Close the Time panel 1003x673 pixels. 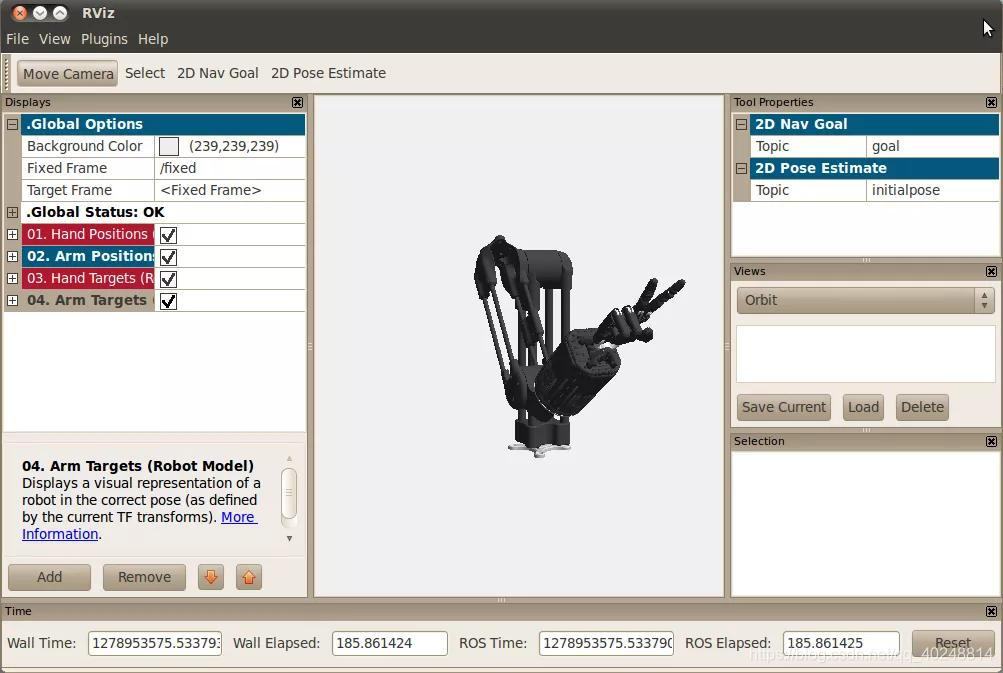tap(991, 611)
